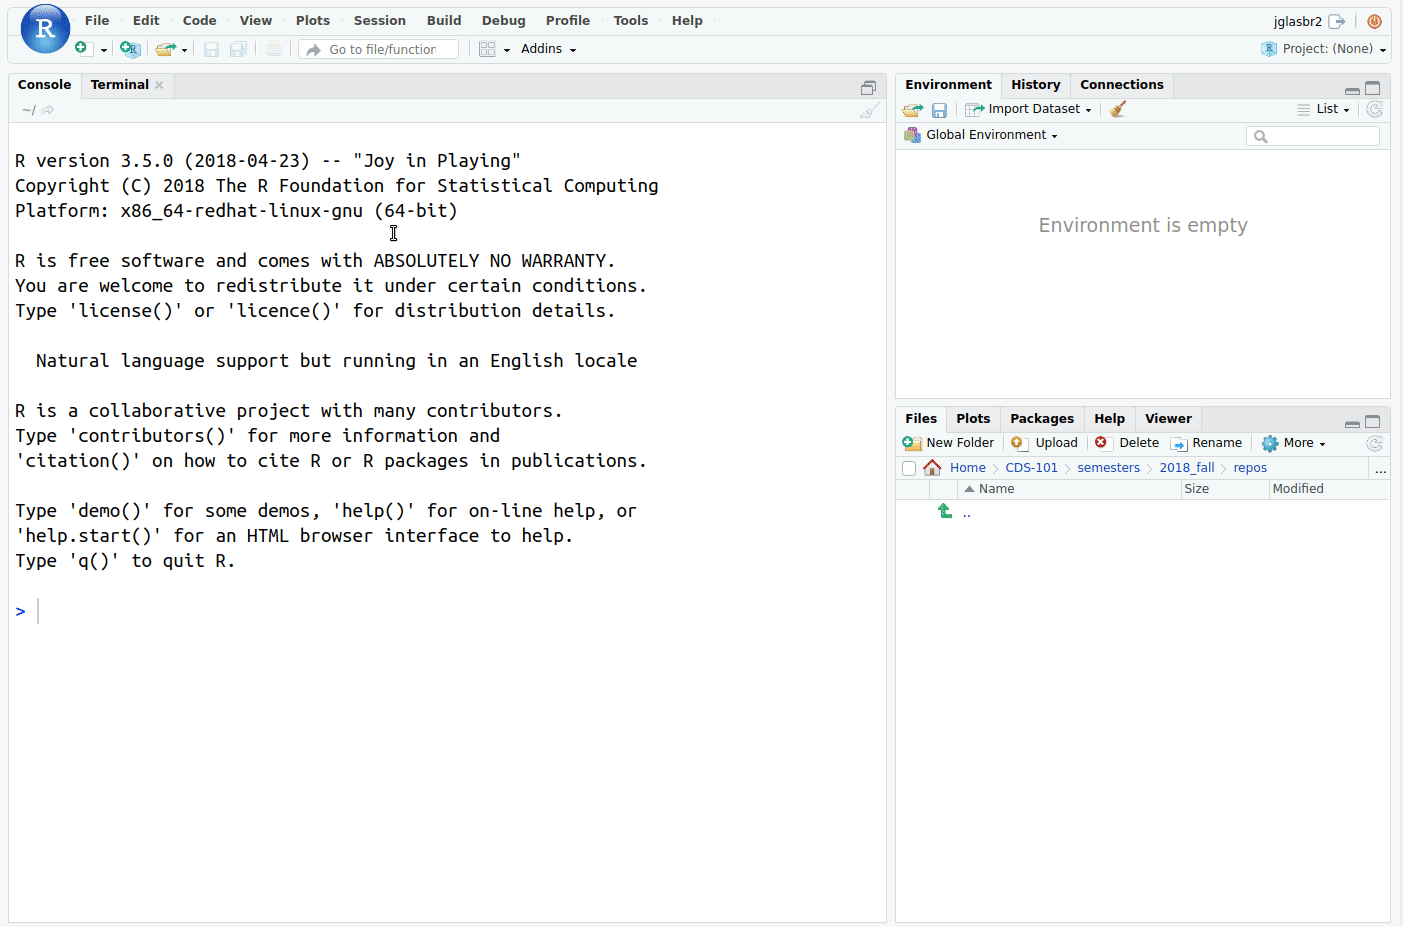Refresh the file listing
The image size is (1403, 927).
(x=1374, y=443)
